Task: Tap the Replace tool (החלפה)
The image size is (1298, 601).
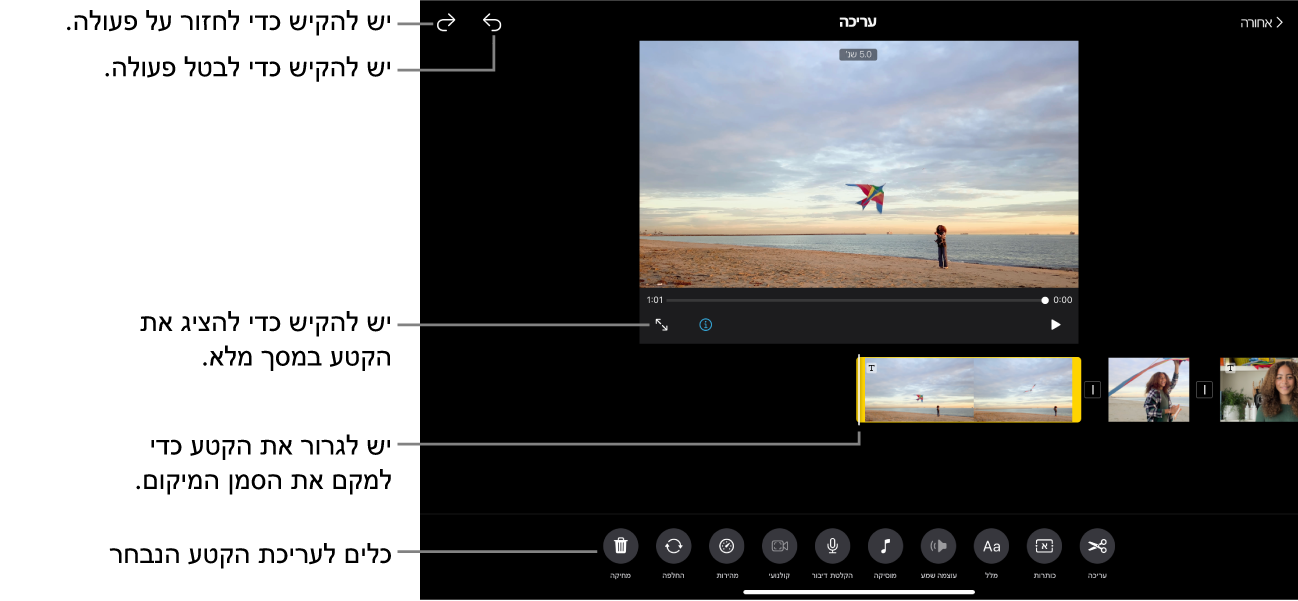Action: [x=674, y=546]
